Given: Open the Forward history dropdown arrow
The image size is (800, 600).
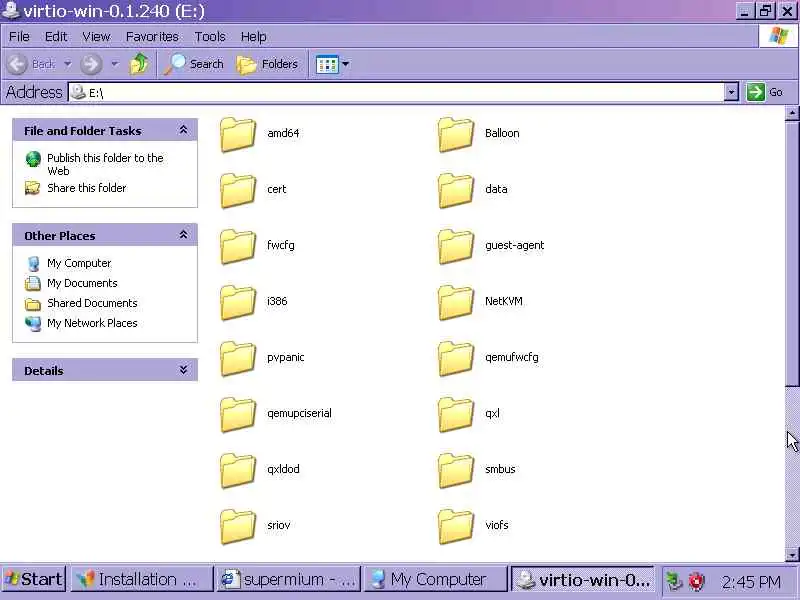Looking at the screenshot, I should click(115, 64).
